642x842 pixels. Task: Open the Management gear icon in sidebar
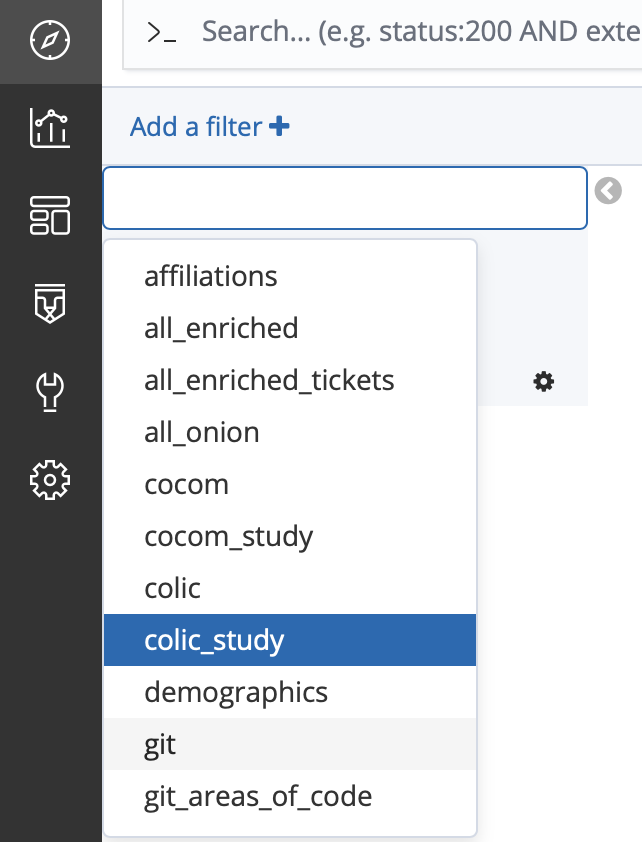(50, 480)
